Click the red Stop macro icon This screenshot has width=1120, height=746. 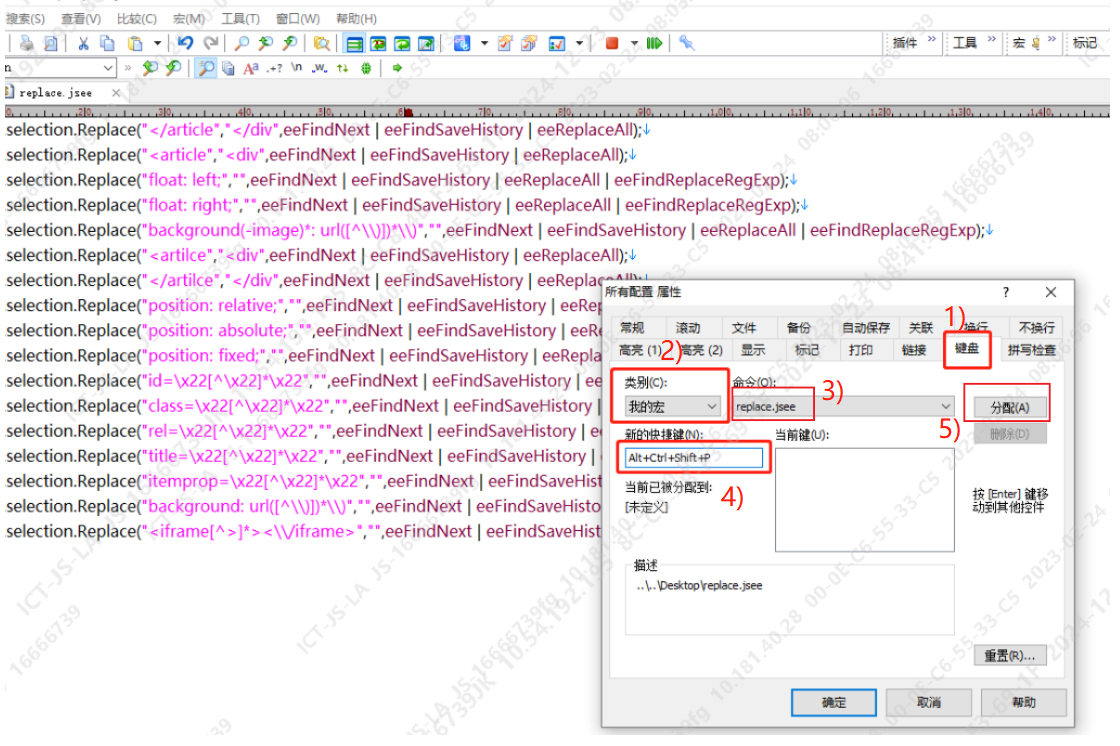point(612,43)
